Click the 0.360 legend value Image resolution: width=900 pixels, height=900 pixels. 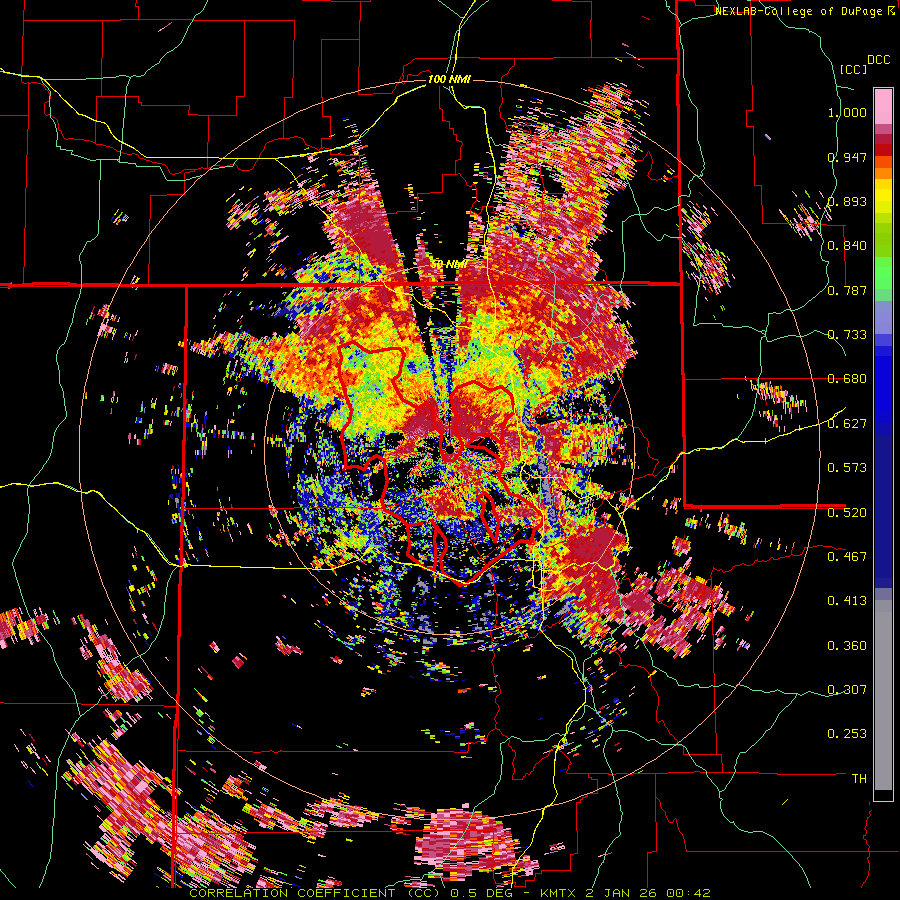(847, 646)
